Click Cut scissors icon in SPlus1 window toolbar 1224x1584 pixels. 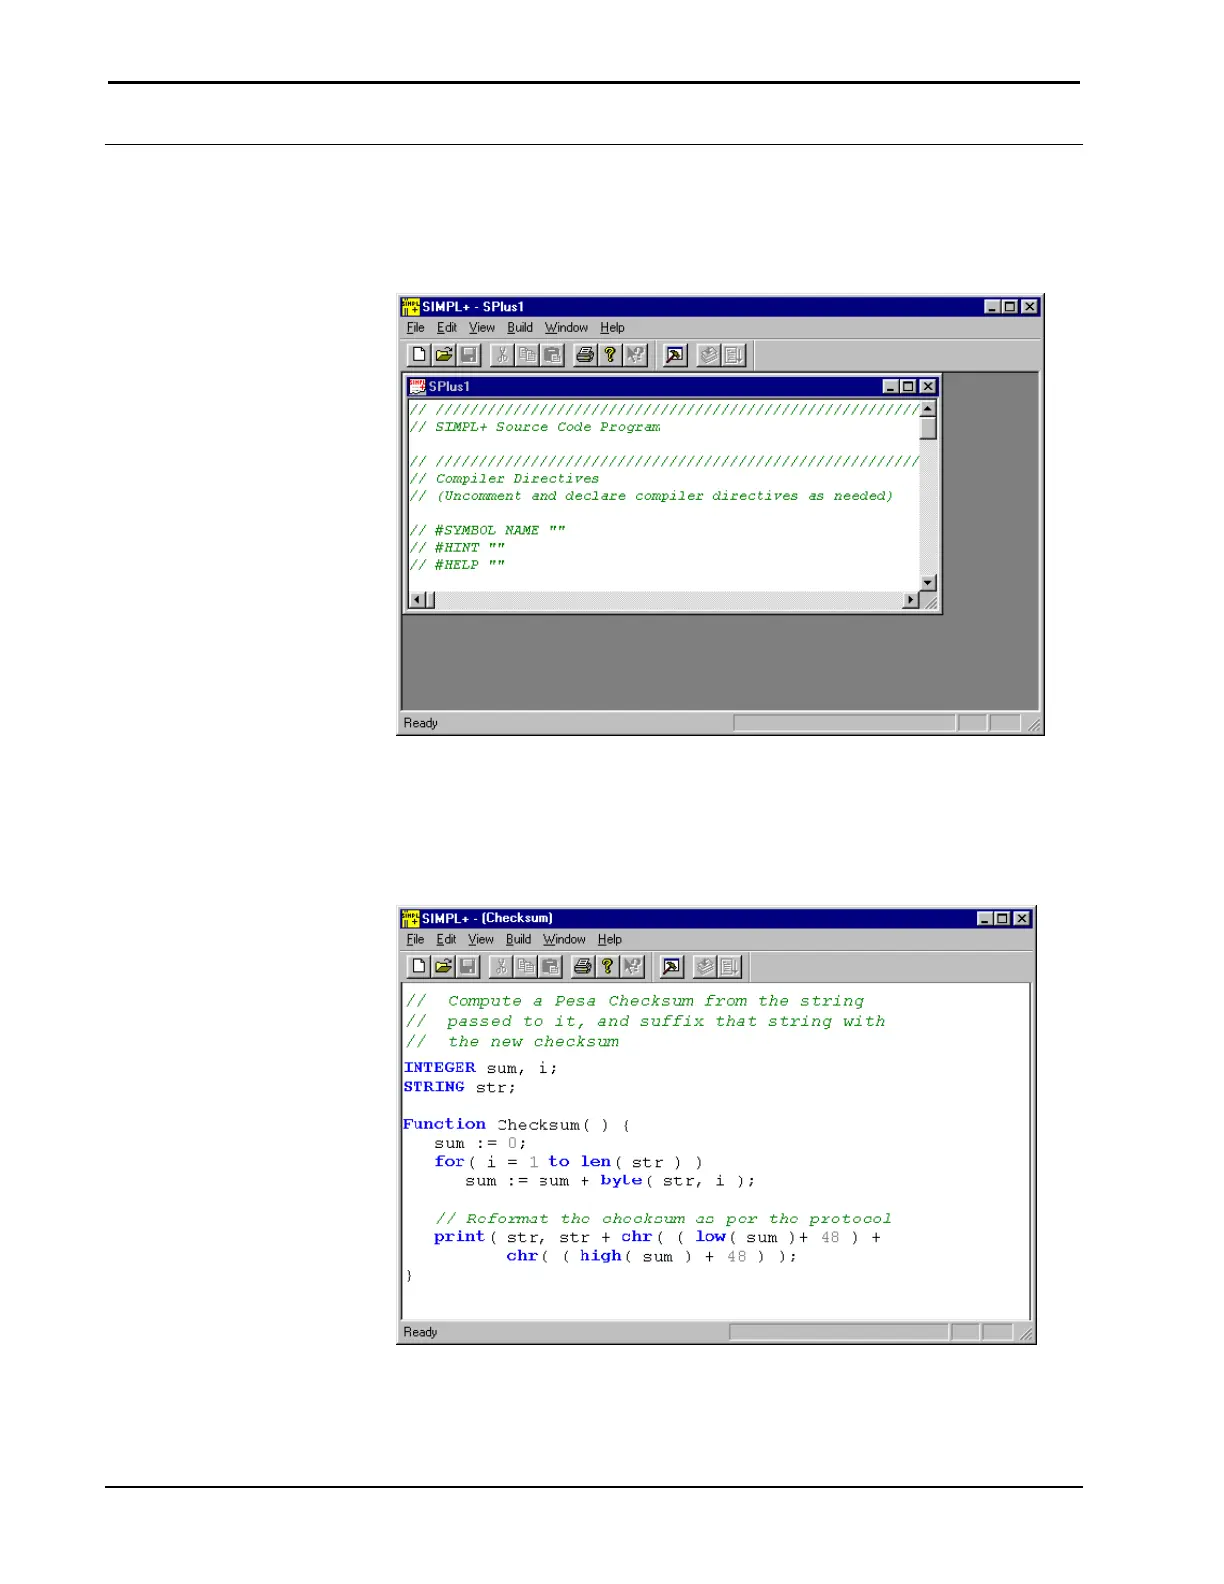pyautogui.click(x=502, y=355)
